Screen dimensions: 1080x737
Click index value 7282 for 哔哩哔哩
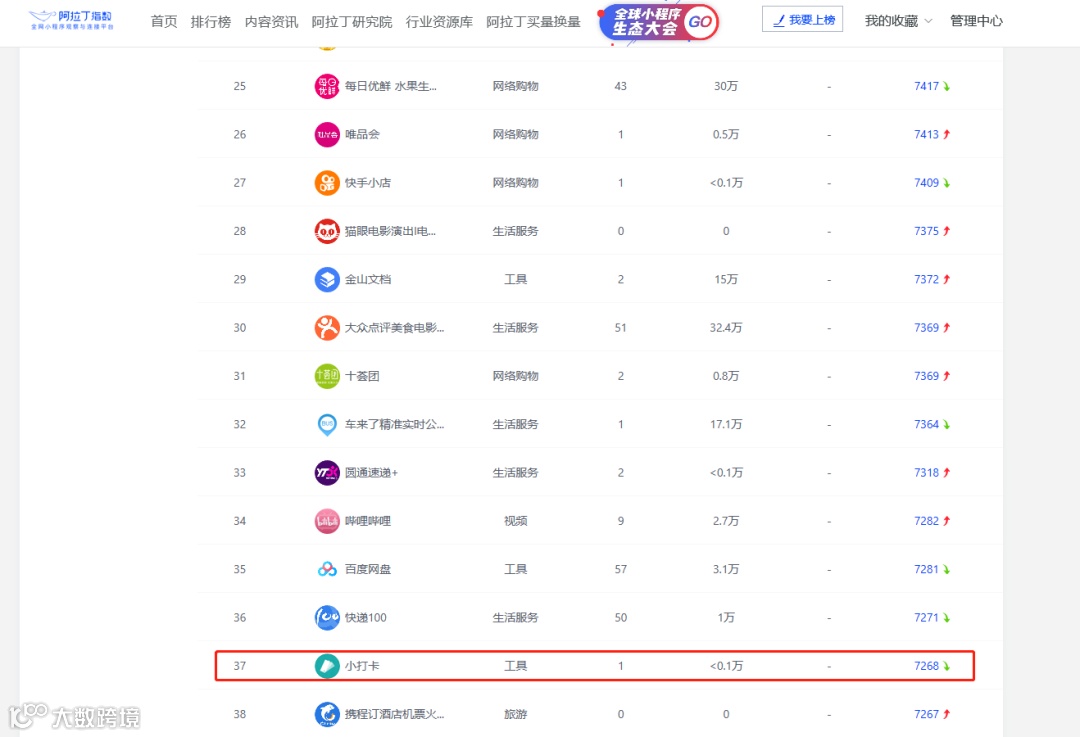click(x=926, y=521)
